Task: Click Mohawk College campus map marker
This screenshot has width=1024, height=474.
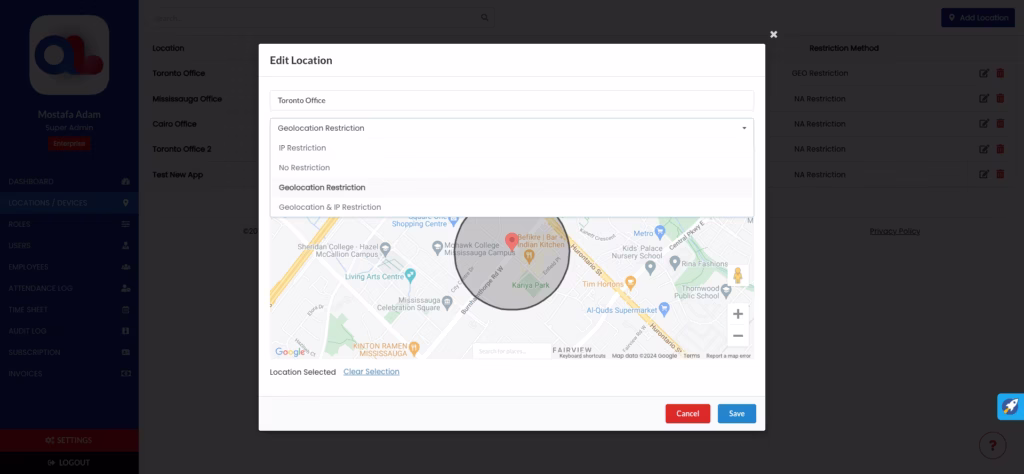Action: pos(438,248)
